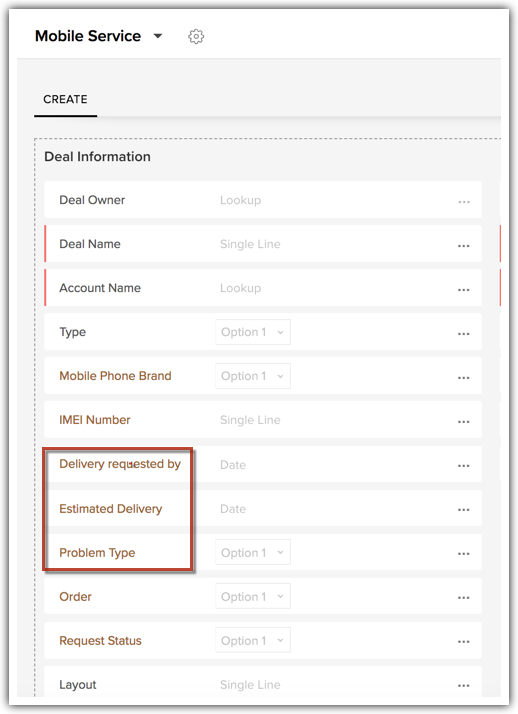Open the Problem Type Option 1 dropdown

pos(253,552)
